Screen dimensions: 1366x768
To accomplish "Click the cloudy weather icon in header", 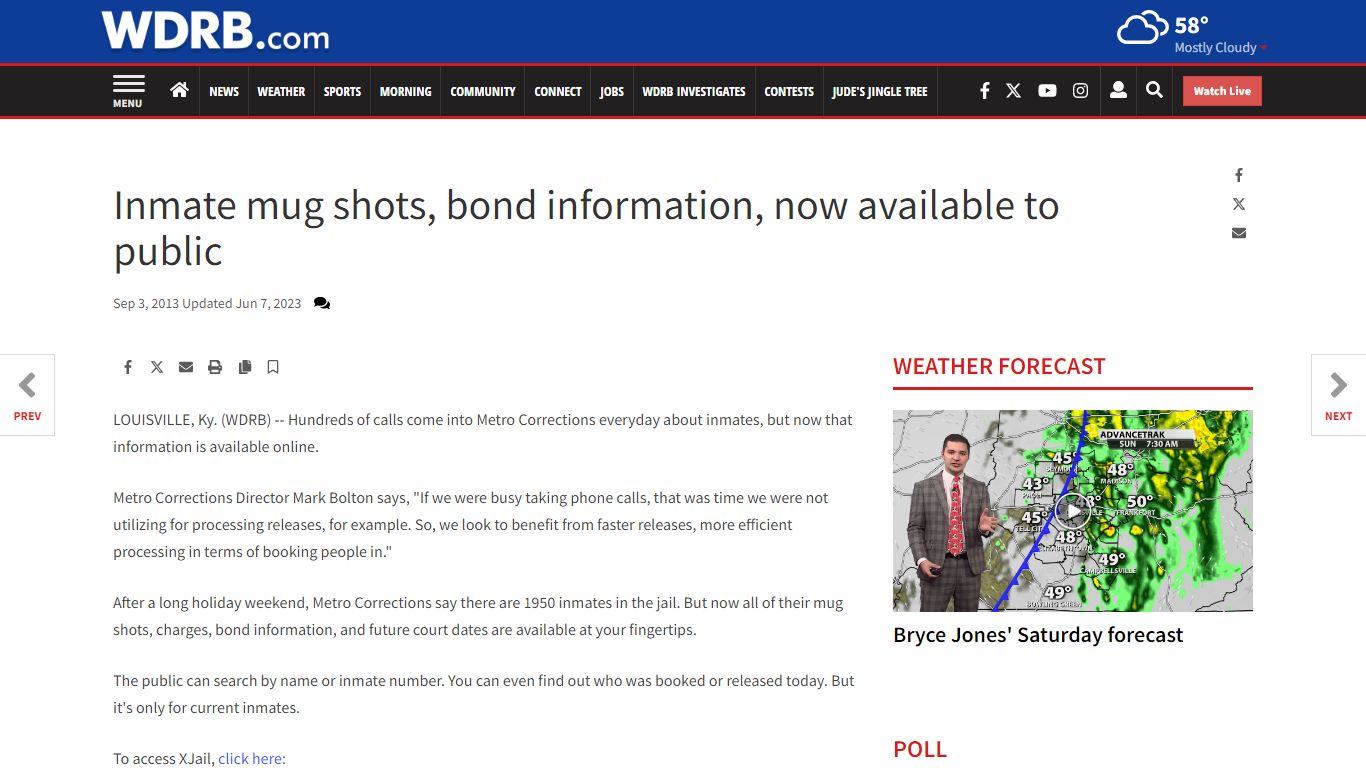I will click(1142, 28).
